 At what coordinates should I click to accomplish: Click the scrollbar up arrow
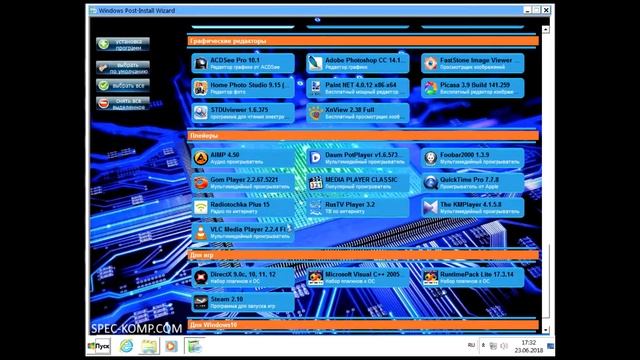546,29
